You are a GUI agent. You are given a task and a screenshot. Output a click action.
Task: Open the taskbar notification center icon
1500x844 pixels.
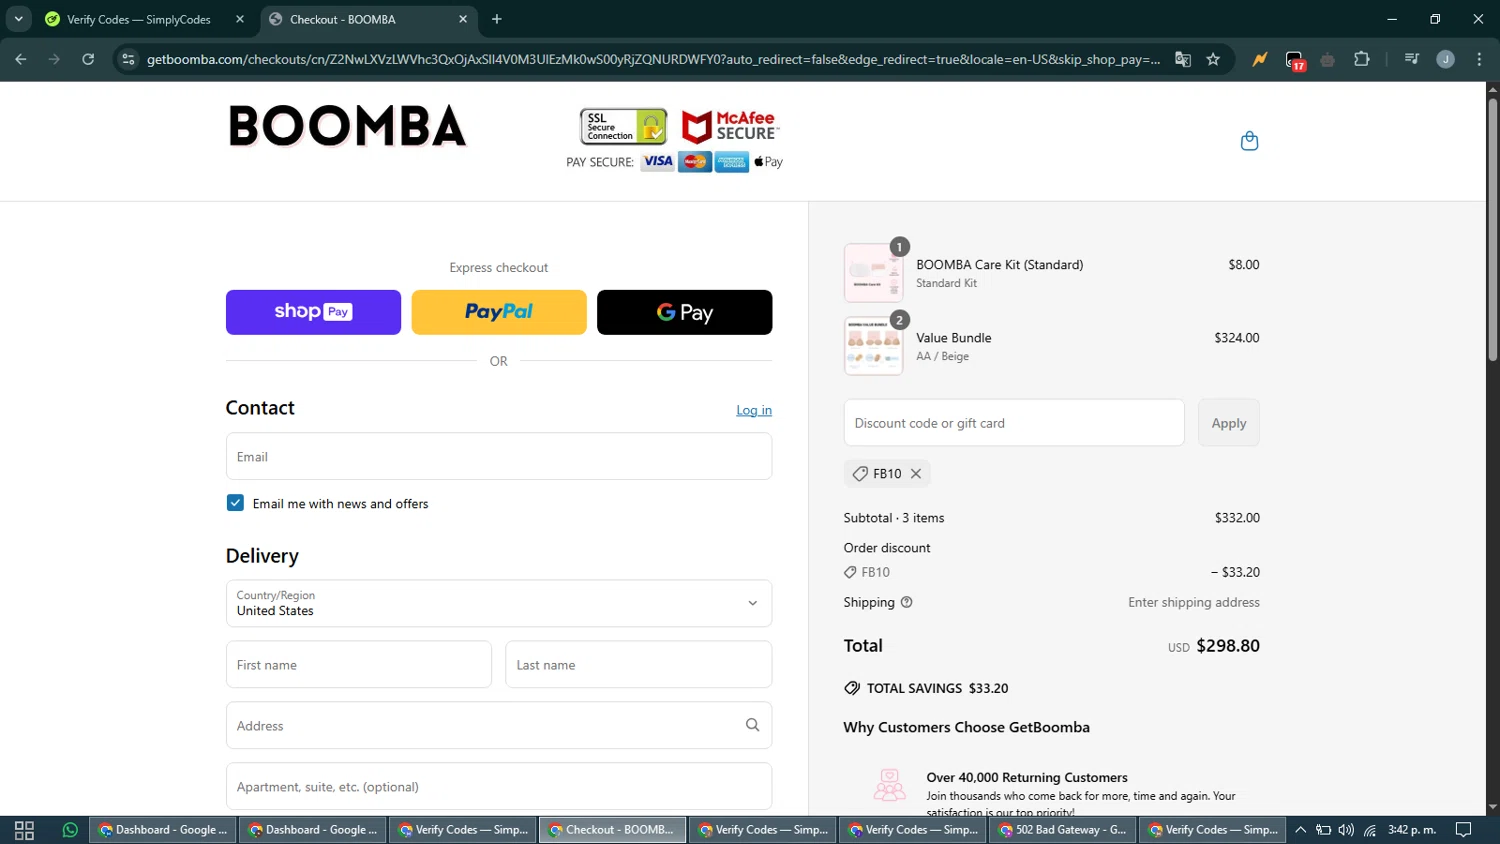[x=1463, y=830]
